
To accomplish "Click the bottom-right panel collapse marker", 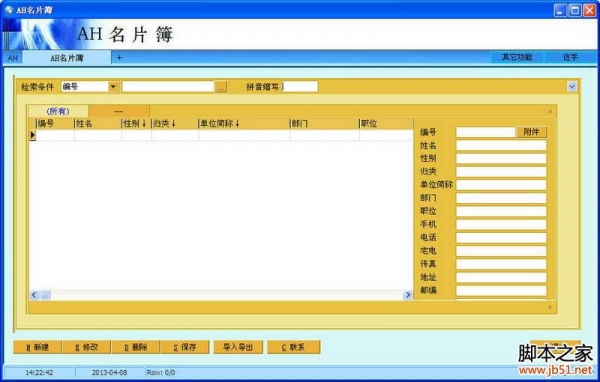I will 550,307.
